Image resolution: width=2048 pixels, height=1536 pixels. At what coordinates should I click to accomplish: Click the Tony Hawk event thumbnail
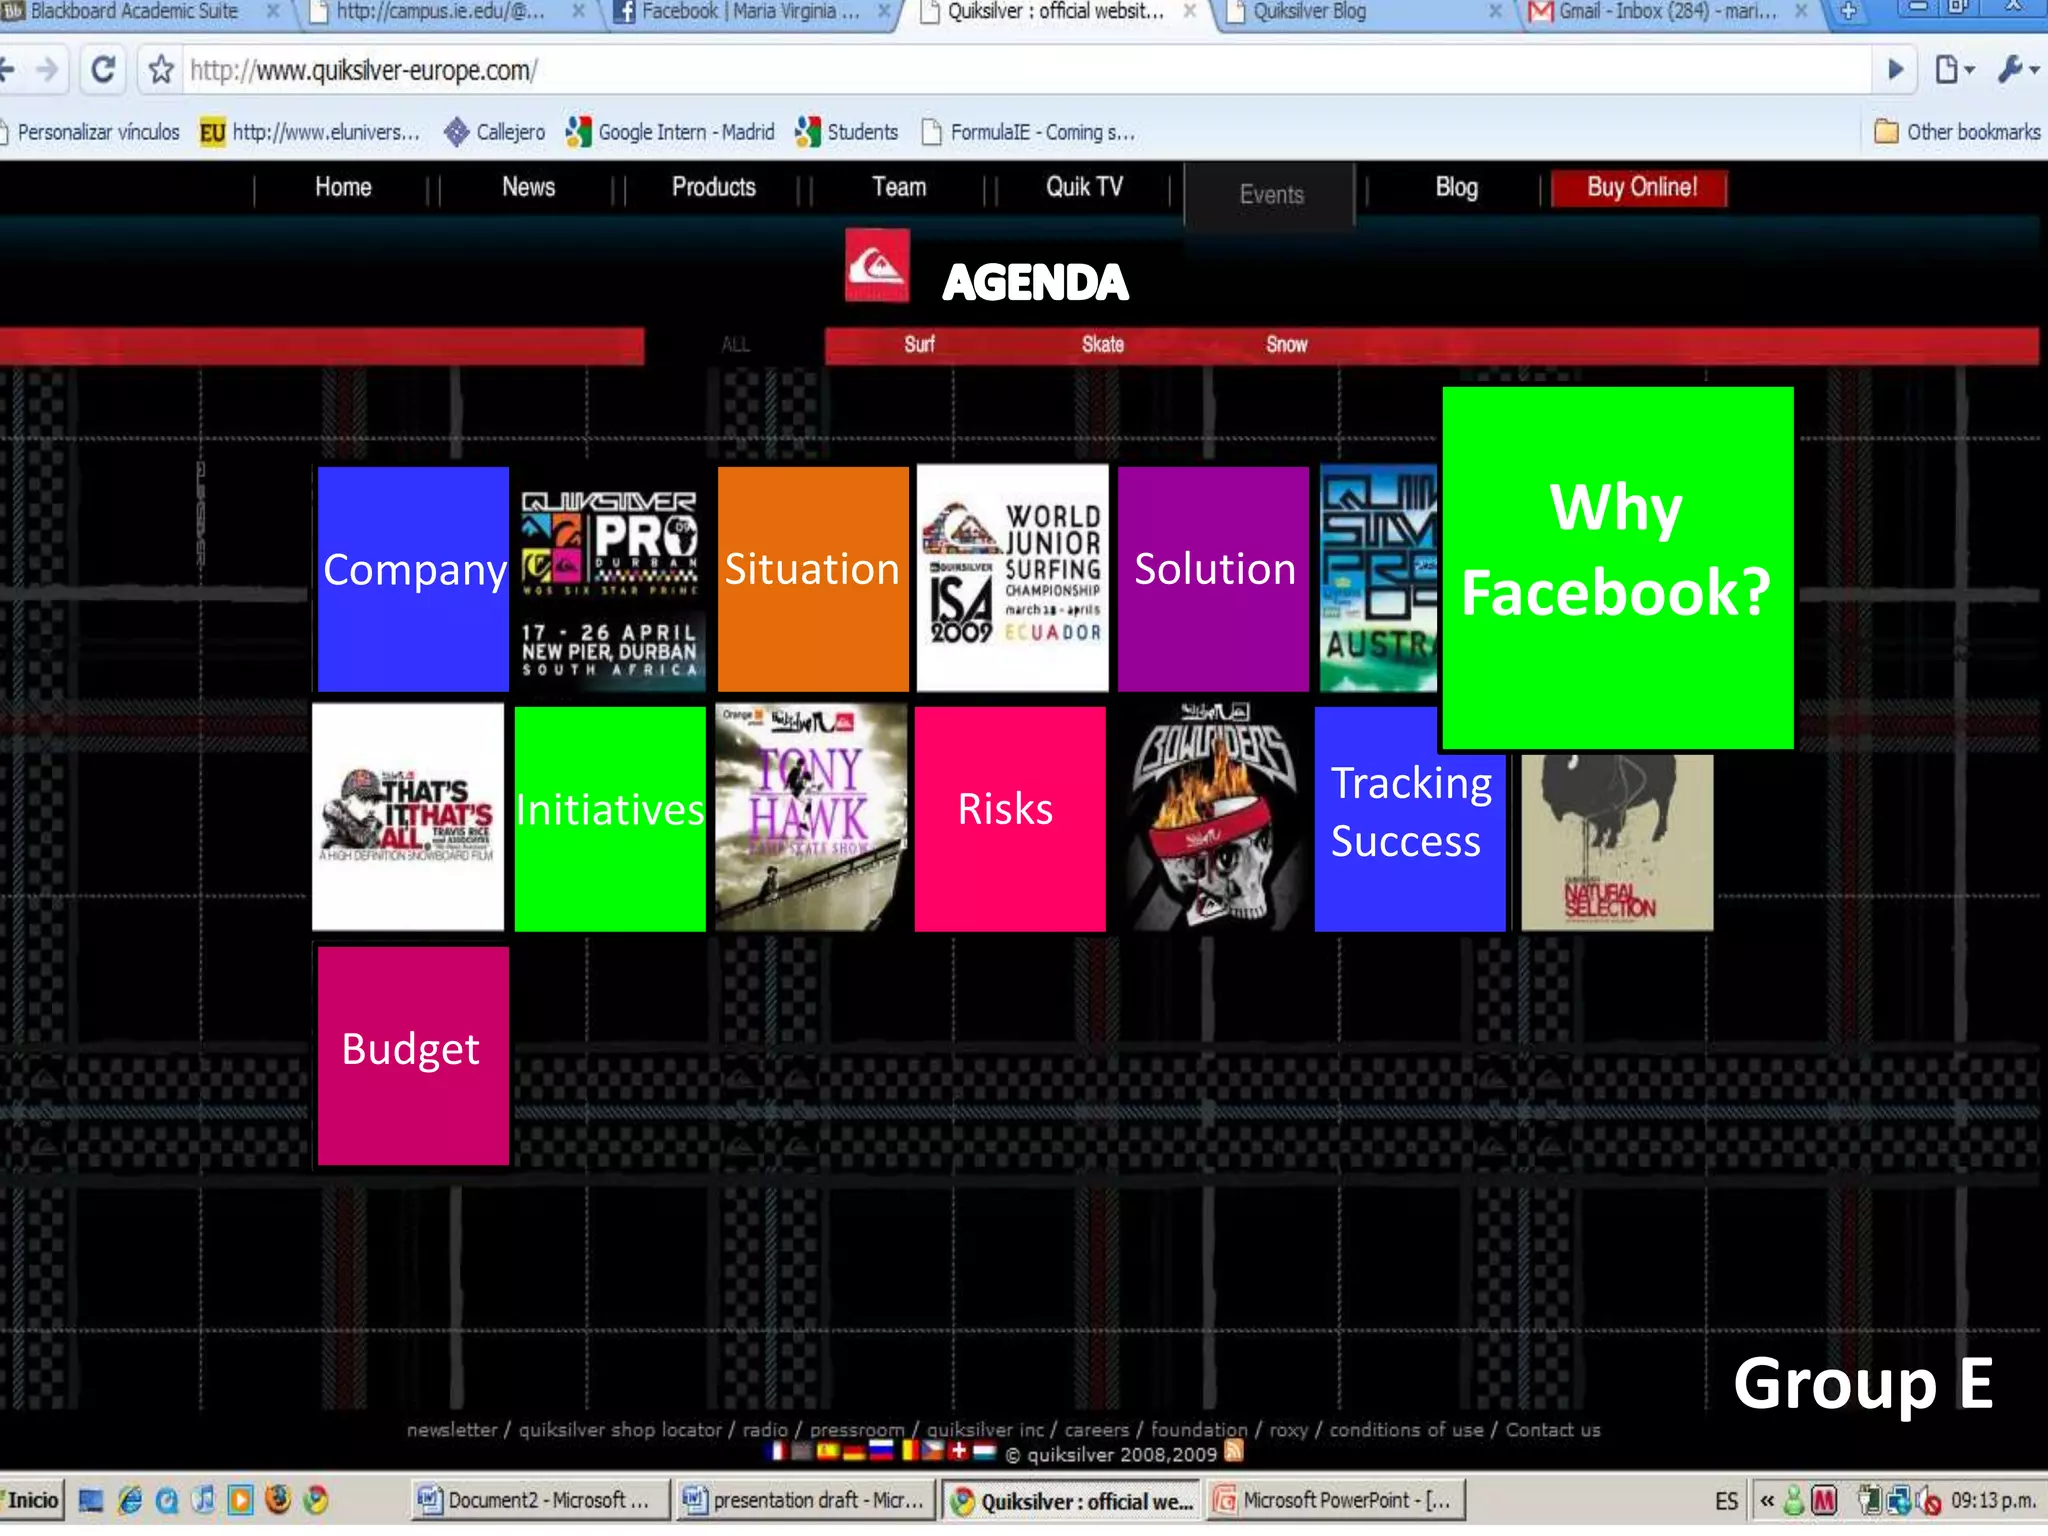click(x=811, y=817)
